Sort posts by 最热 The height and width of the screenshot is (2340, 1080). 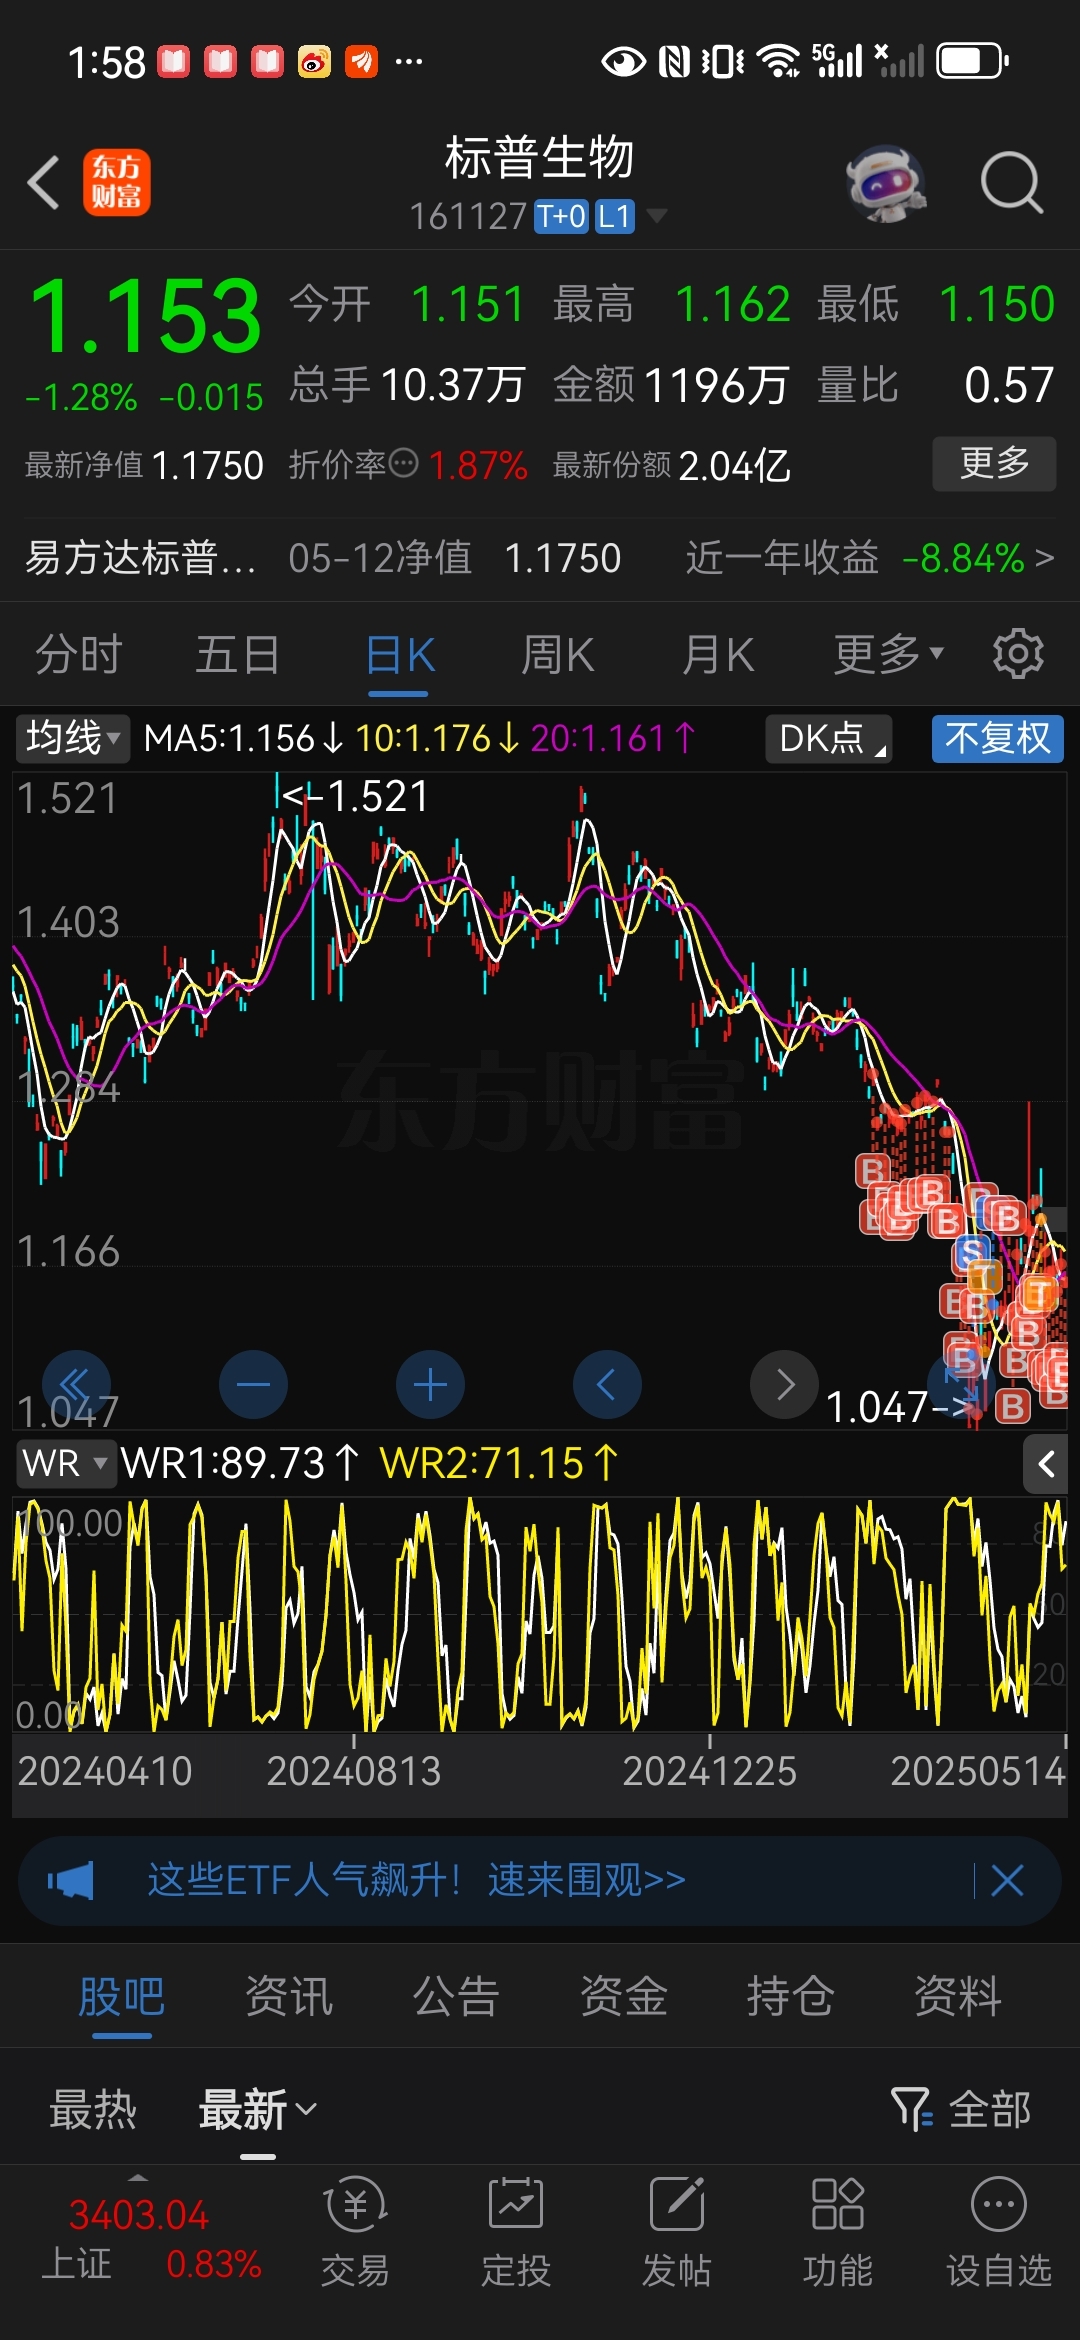tap(93, 2110)
